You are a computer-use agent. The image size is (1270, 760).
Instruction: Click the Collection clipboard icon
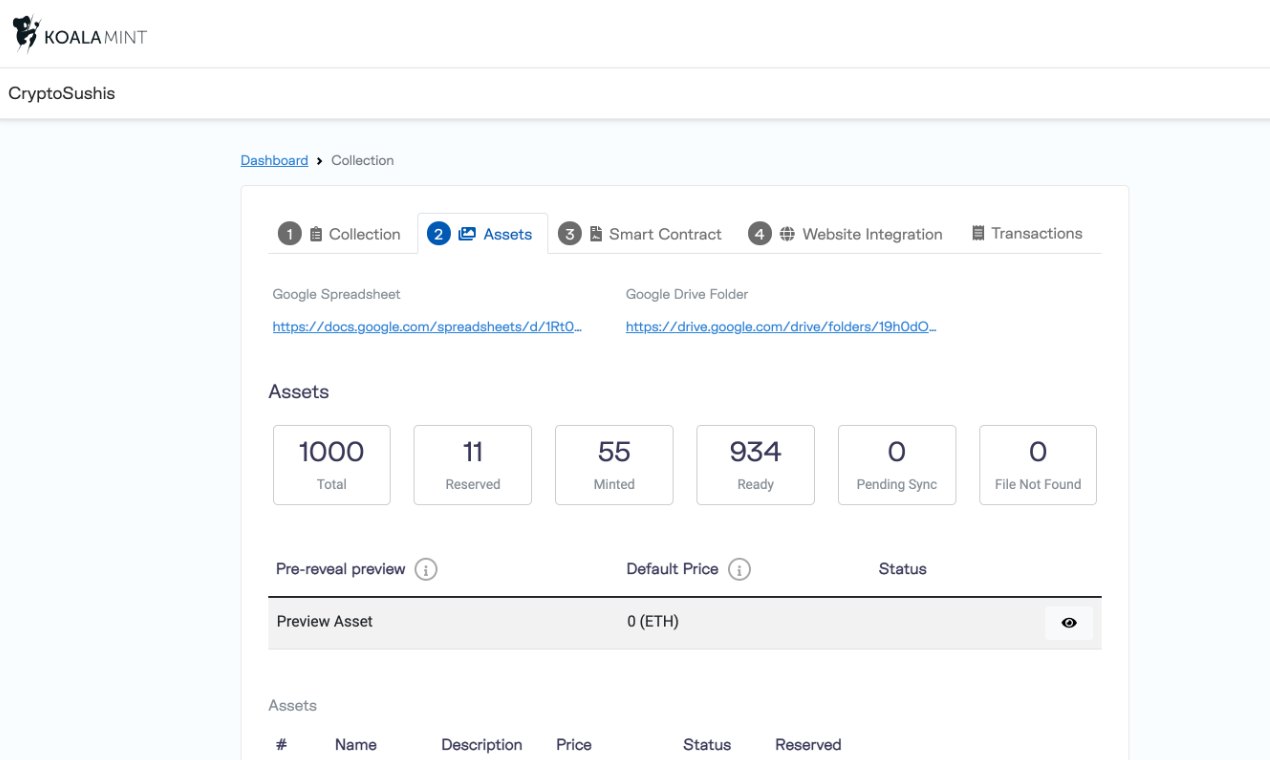(316, 234)
